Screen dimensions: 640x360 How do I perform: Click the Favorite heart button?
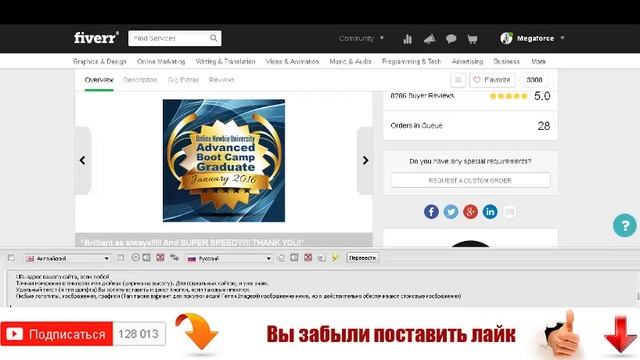point(492,80)
